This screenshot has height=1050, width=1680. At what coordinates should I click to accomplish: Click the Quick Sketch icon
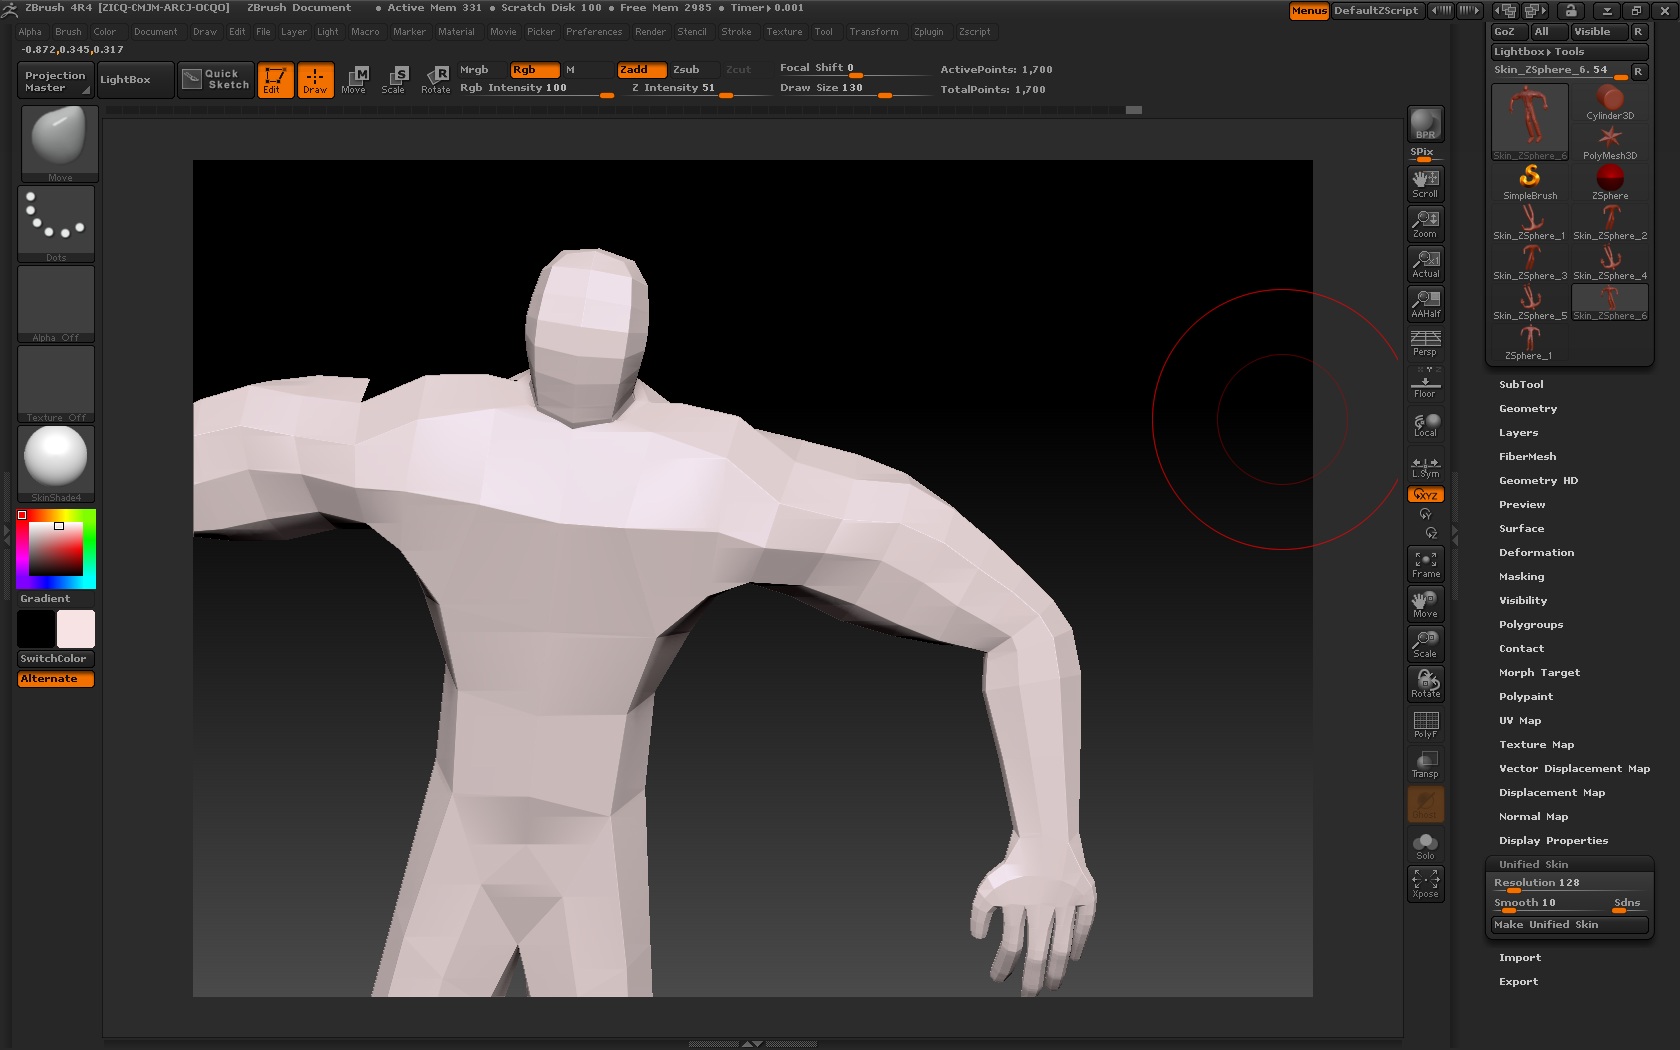pos(216,80)
